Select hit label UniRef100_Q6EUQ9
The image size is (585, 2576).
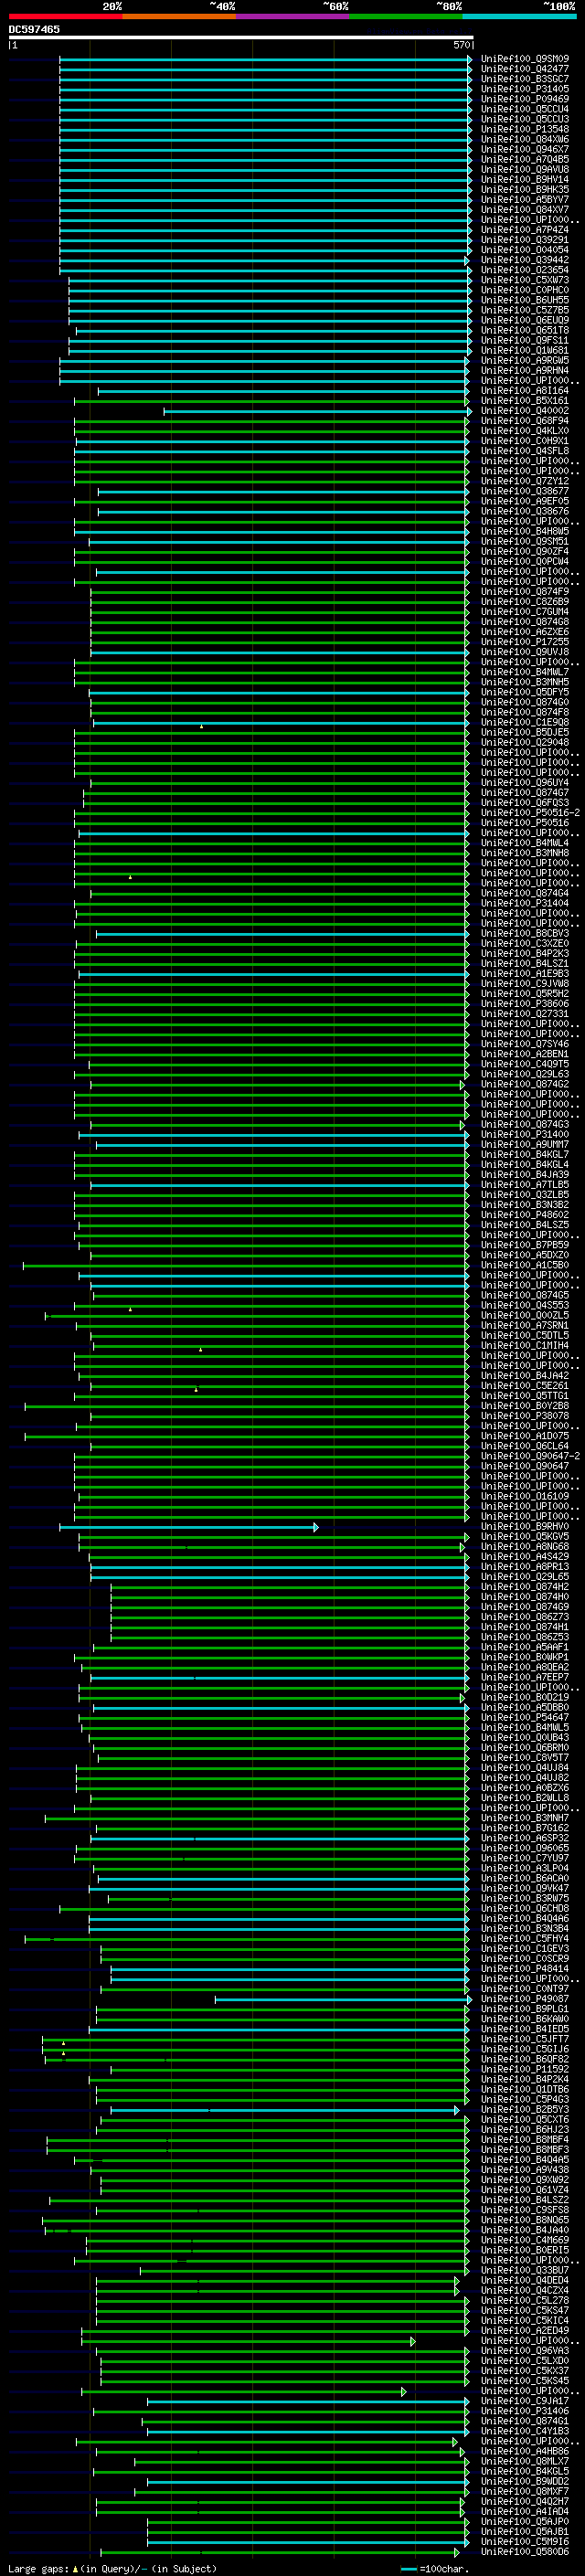(x=525, y=320)
